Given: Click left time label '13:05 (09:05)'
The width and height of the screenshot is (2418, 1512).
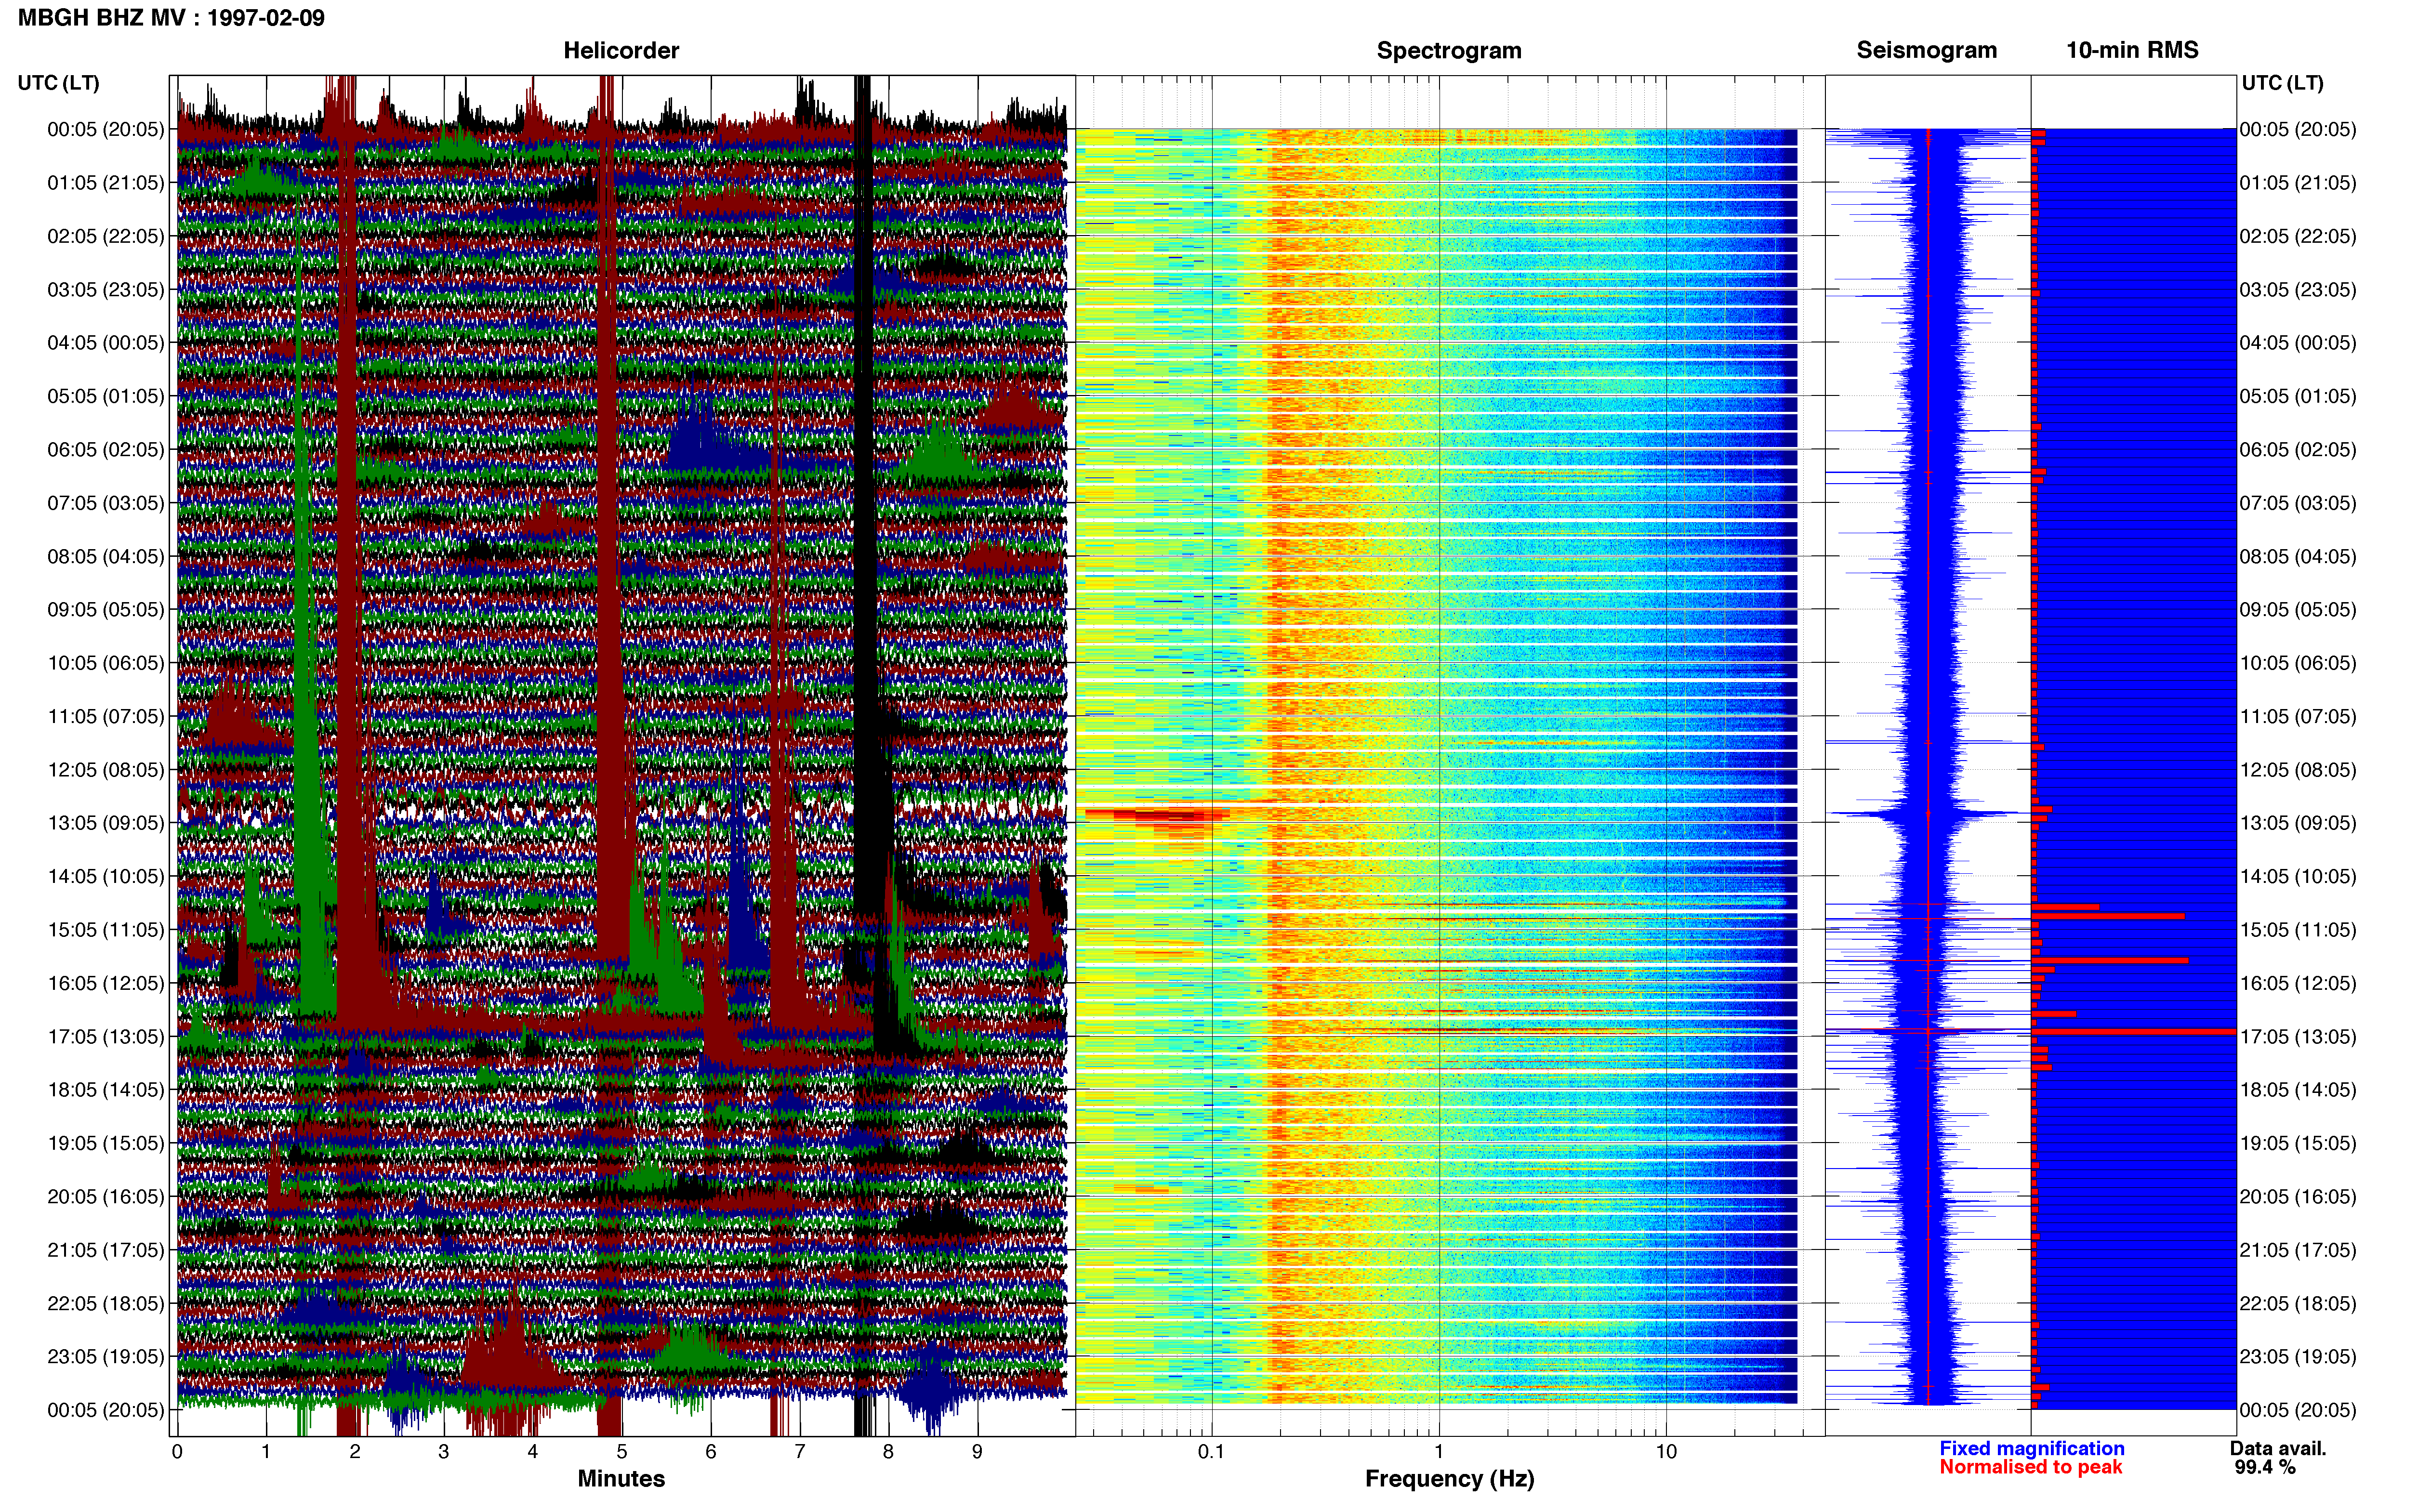Looking at the screenshot, I should tap(105, 823).
